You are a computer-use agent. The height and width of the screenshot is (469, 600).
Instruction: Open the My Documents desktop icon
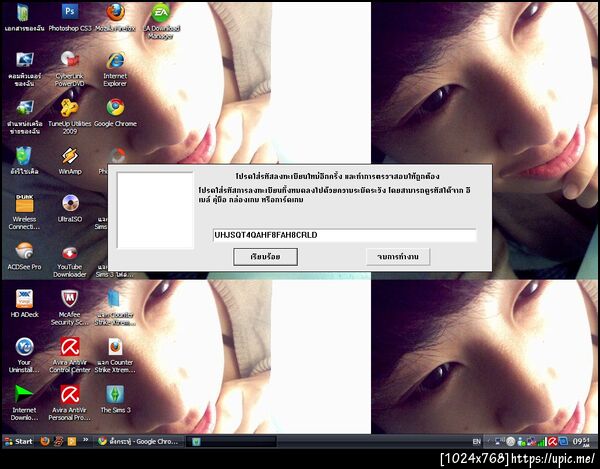24,17
